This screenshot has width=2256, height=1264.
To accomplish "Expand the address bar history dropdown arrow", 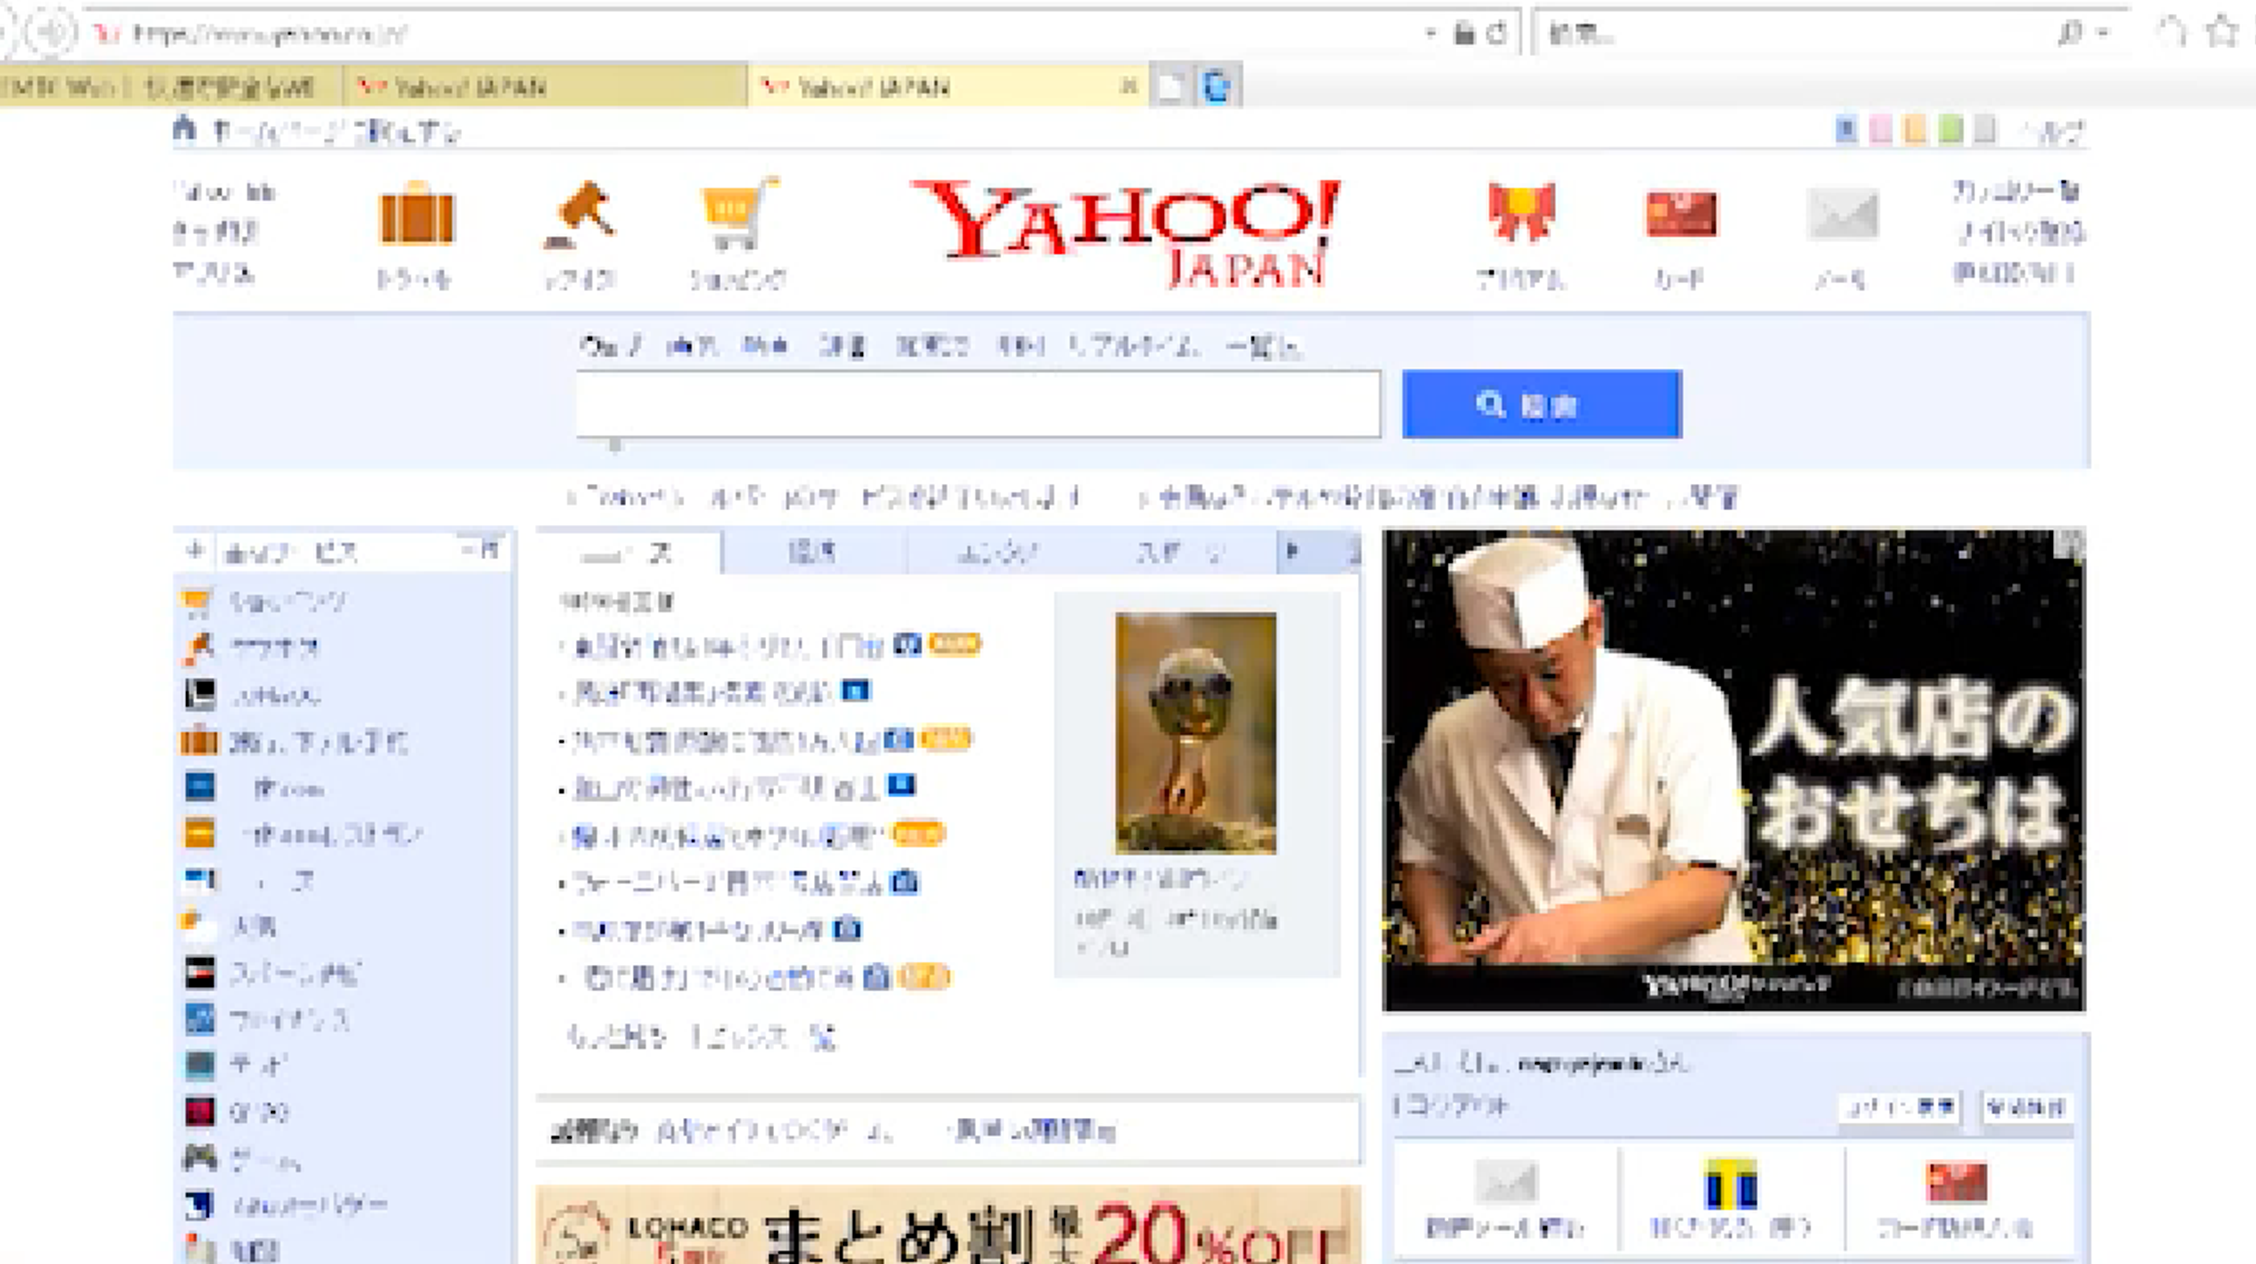I will [x=1431, y=33].
